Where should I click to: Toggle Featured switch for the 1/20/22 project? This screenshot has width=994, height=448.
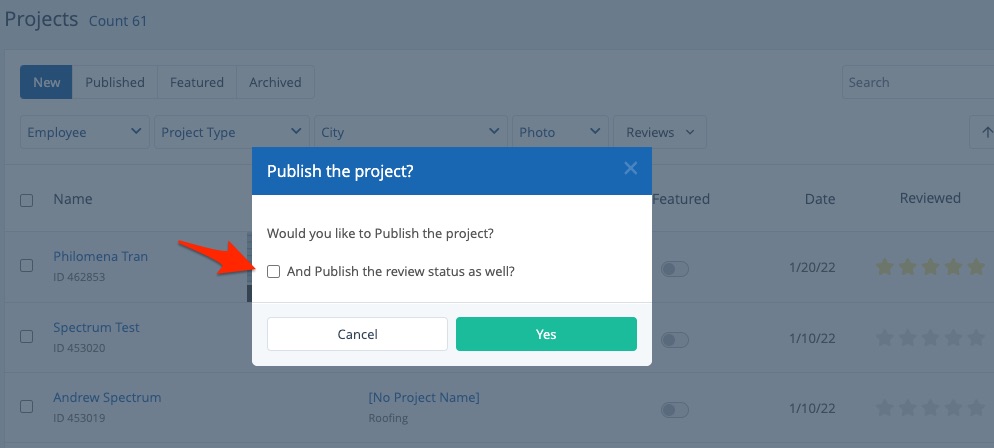pos(676,269)
